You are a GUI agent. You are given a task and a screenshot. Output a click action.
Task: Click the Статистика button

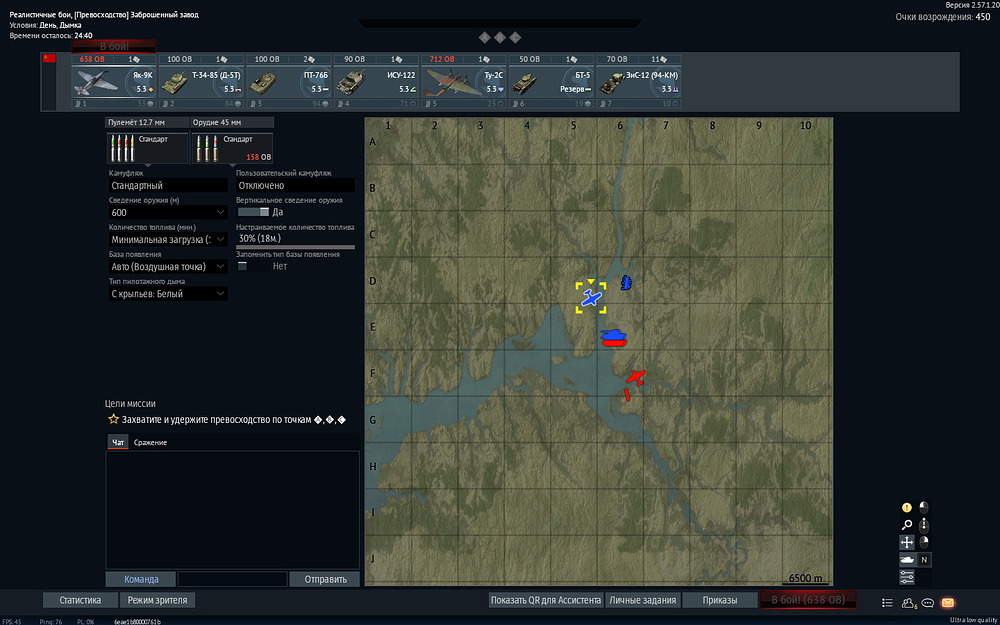point(80,600)
